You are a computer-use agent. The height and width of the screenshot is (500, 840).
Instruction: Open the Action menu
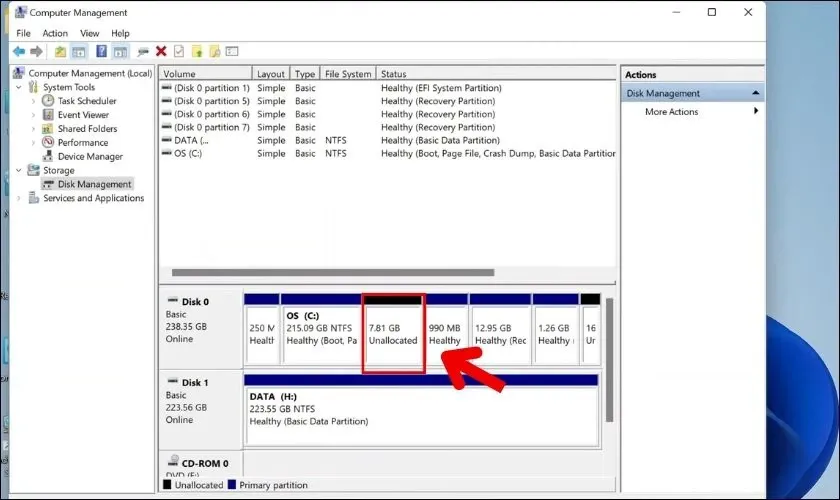(x=55, y=33)
